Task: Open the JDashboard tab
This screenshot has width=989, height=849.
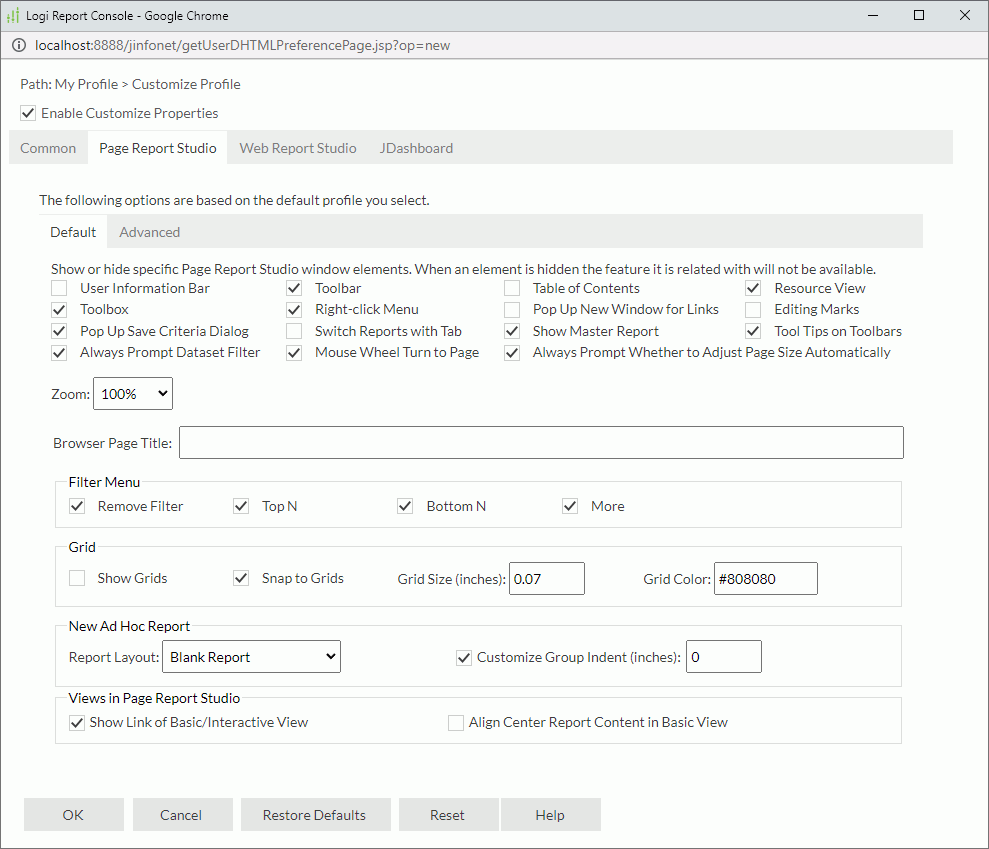Action: pyautogui.click(x=416, y=147)
